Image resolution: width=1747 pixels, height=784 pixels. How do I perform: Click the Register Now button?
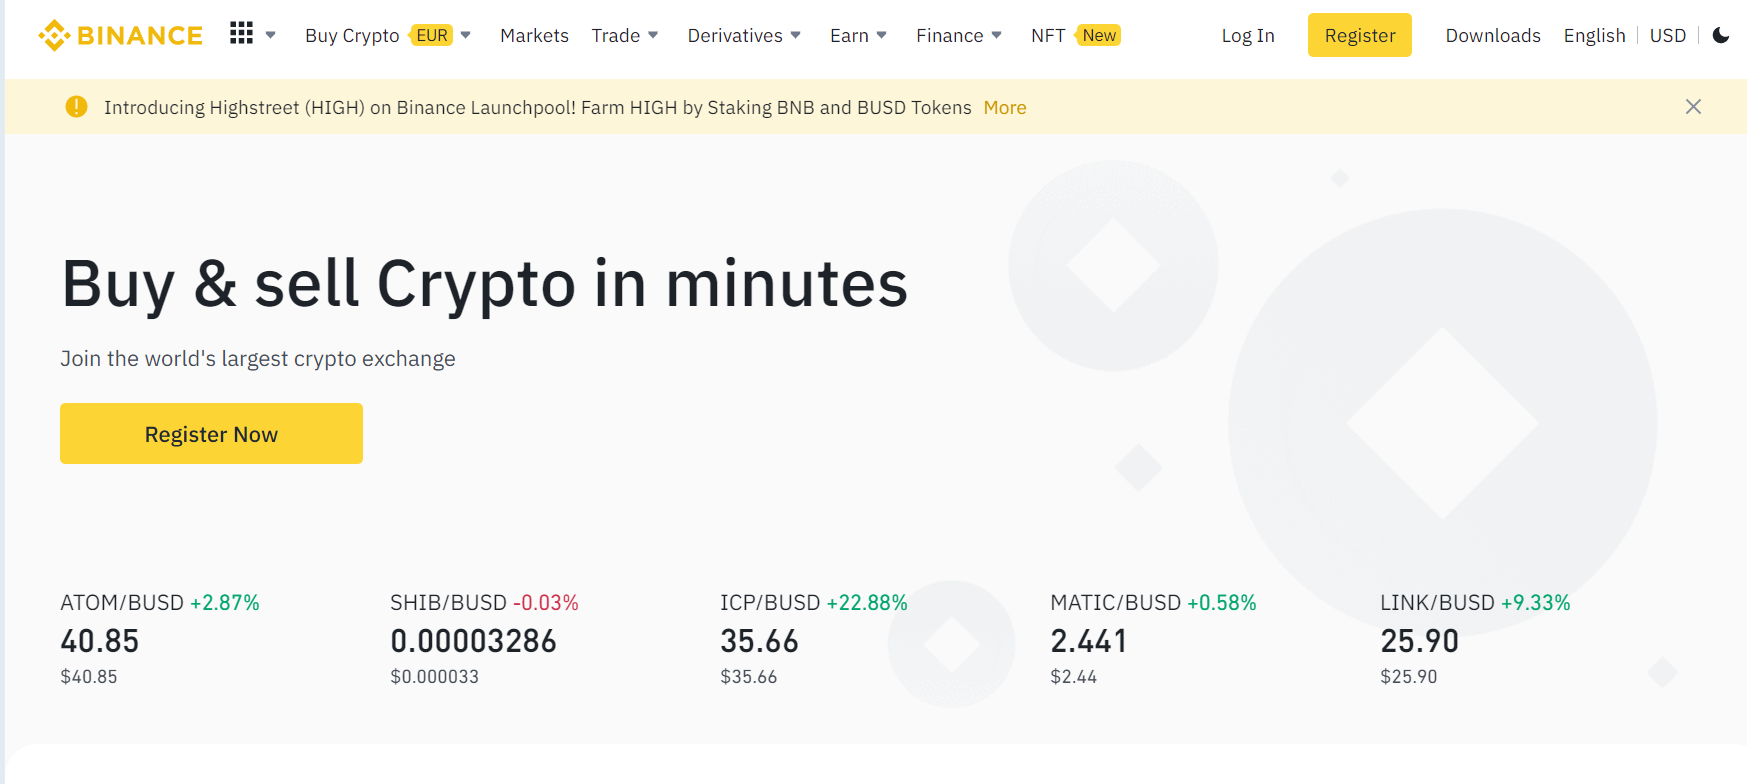click(211, 433)
